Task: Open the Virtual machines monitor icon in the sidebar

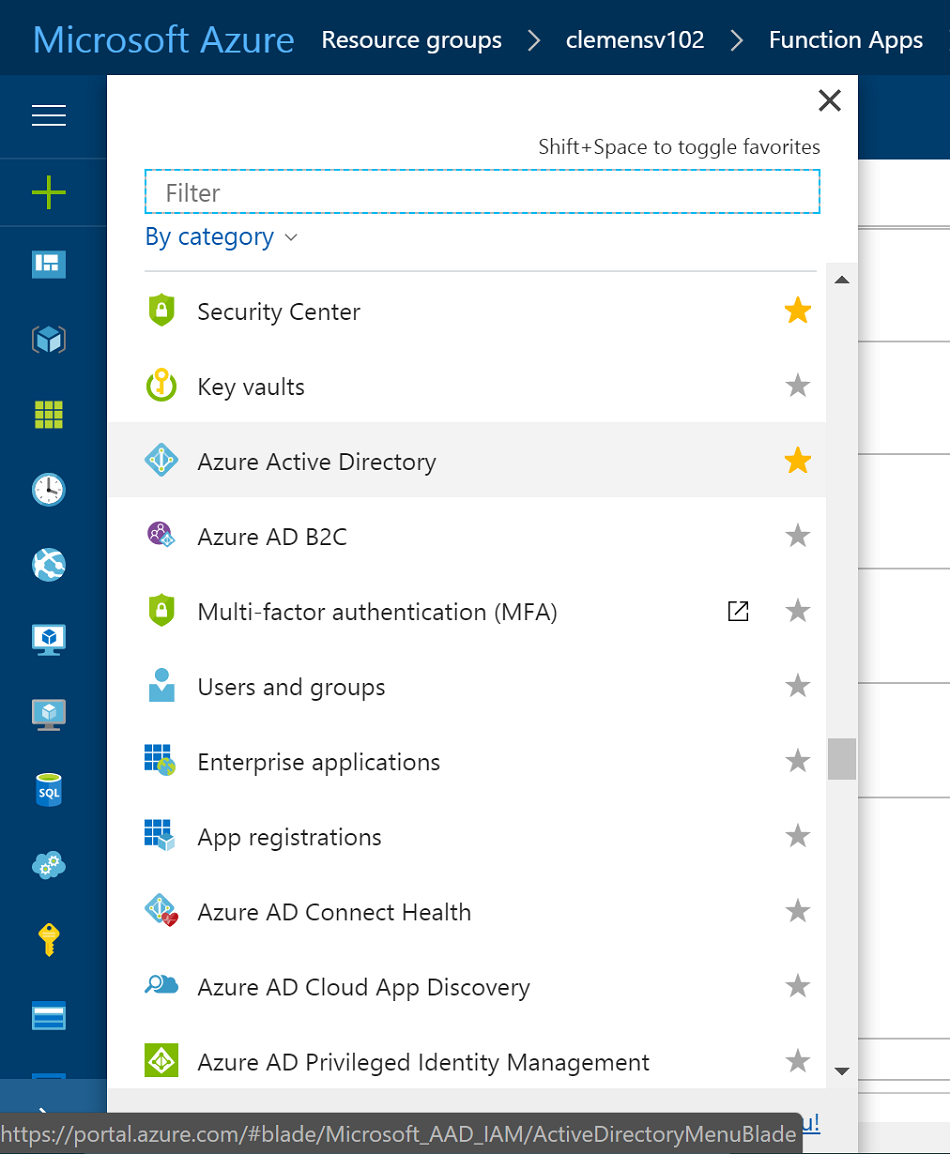Action: [49, 640]
